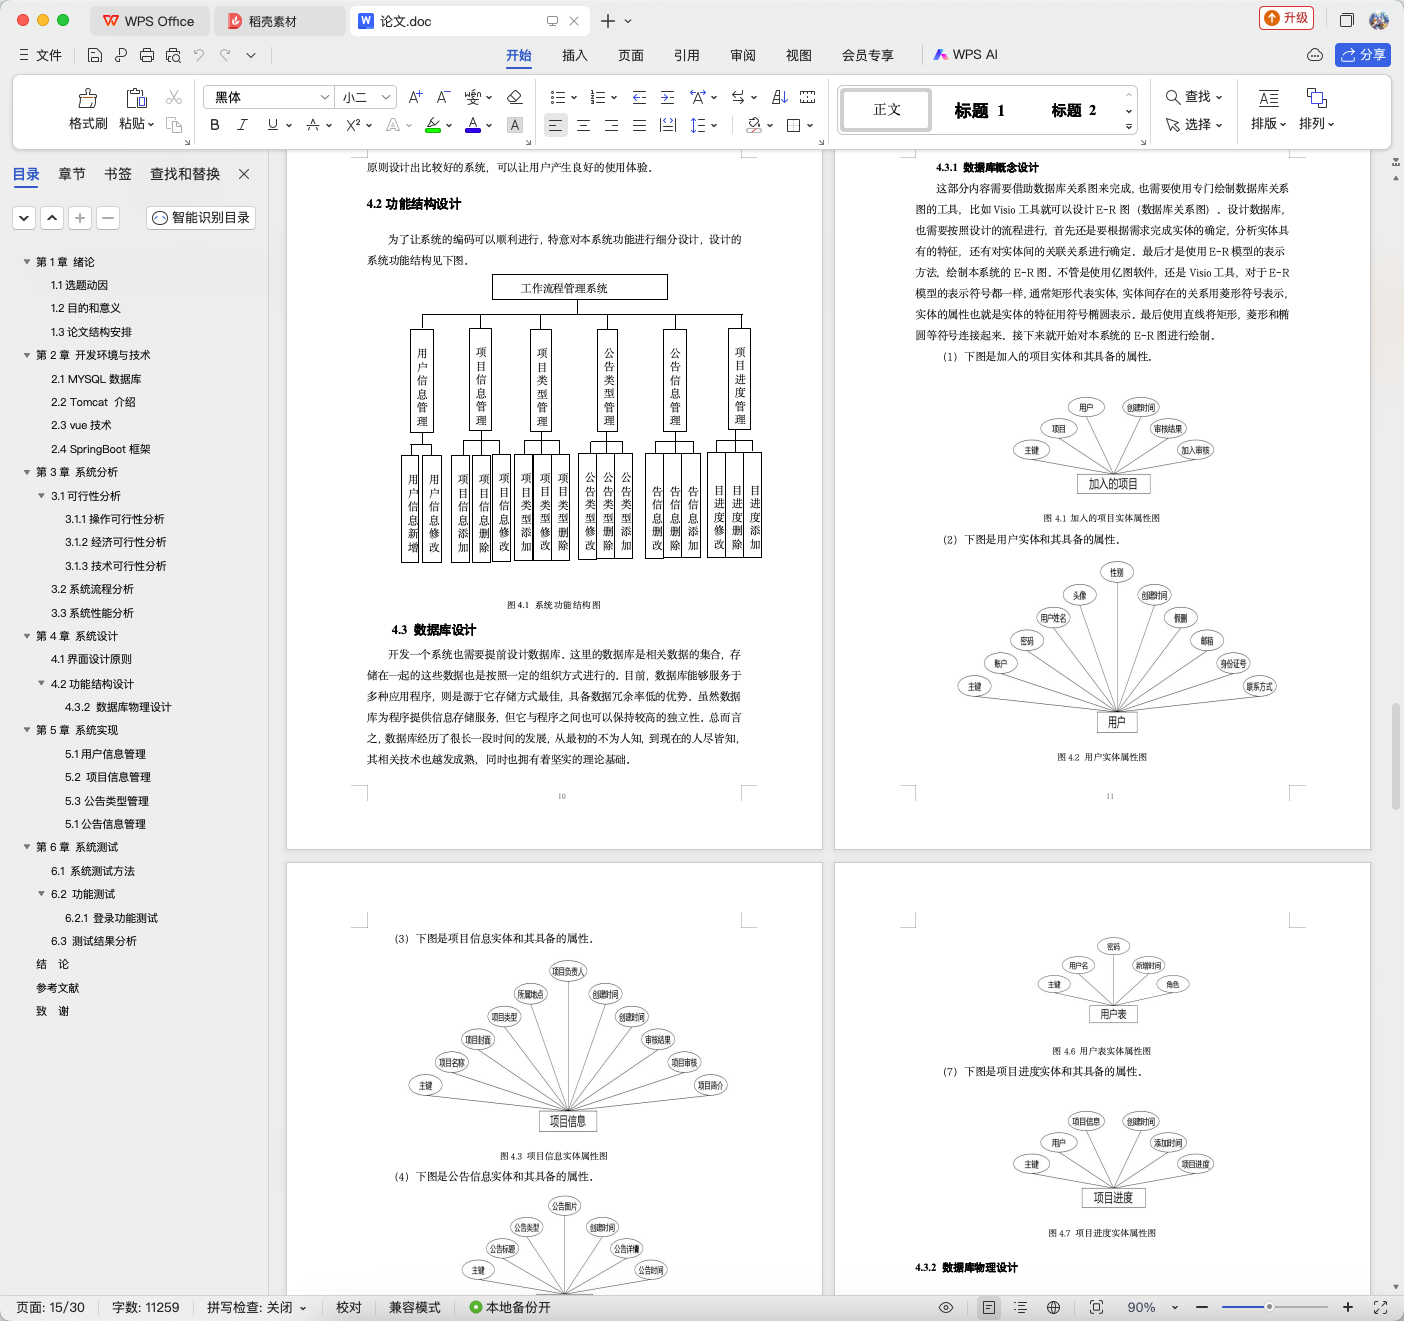
Task: Open the 文件 menu
Action: (41, 55)
